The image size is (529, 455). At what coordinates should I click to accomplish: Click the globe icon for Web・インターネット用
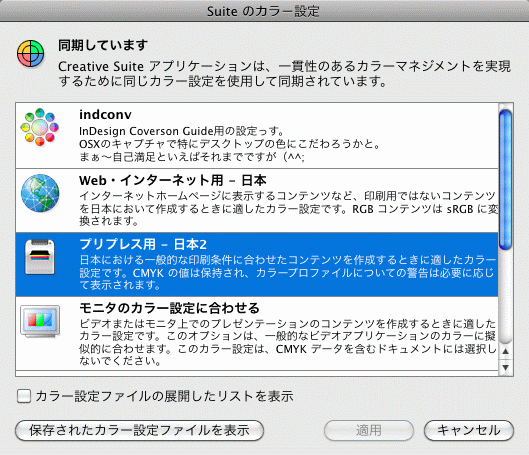pyautogui.click(x=40, y=193)
